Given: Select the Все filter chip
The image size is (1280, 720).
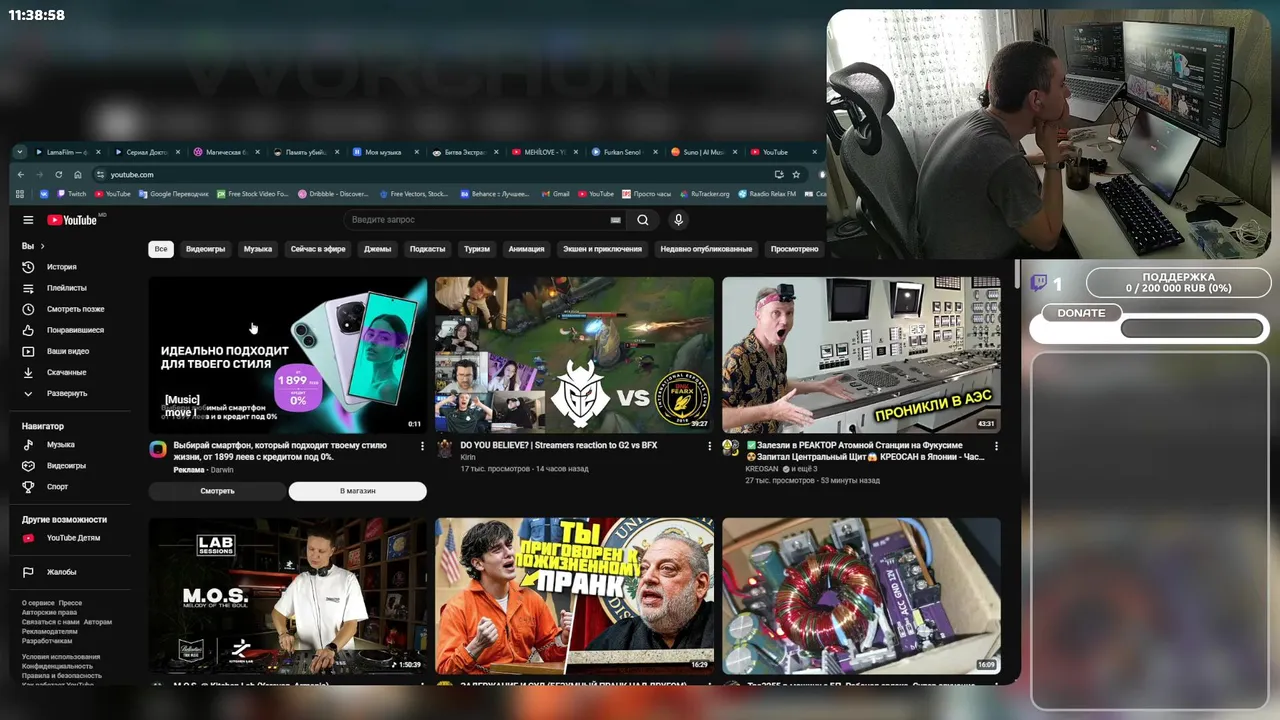Looking at the screenshot, I should [160, 249].
